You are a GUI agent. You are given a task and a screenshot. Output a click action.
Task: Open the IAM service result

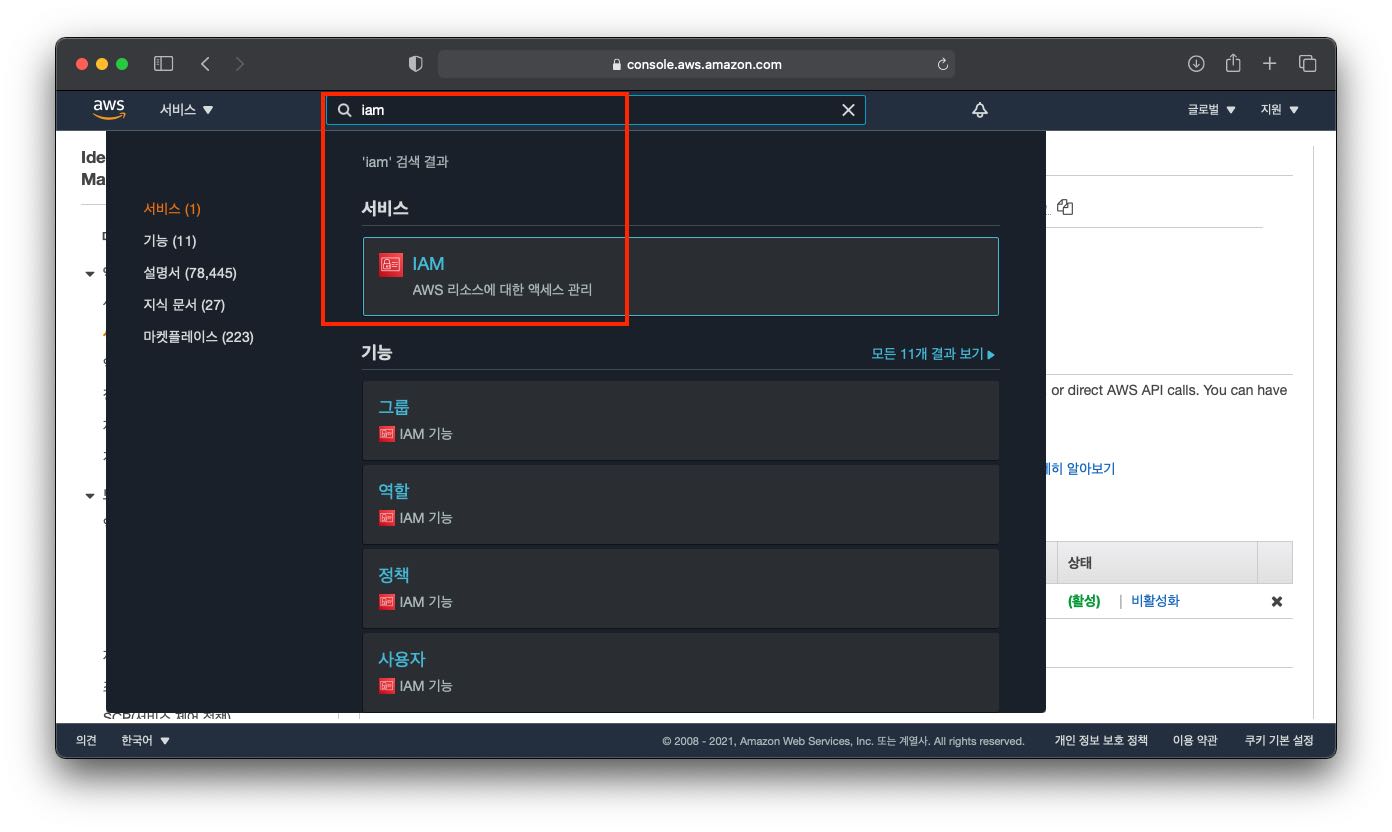[x=680, y=276]
